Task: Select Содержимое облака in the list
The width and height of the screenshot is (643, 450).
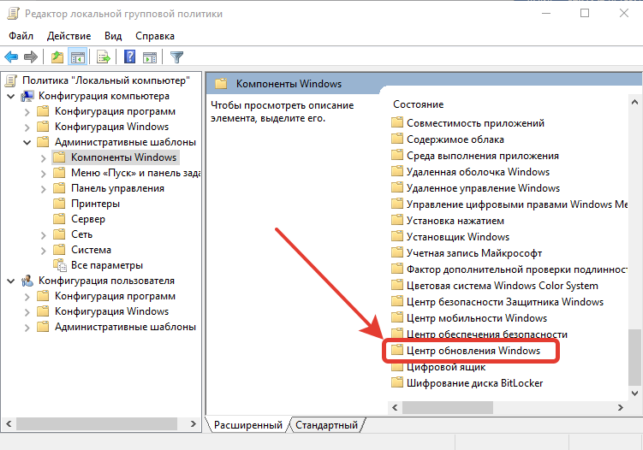Action: point(455,139)
